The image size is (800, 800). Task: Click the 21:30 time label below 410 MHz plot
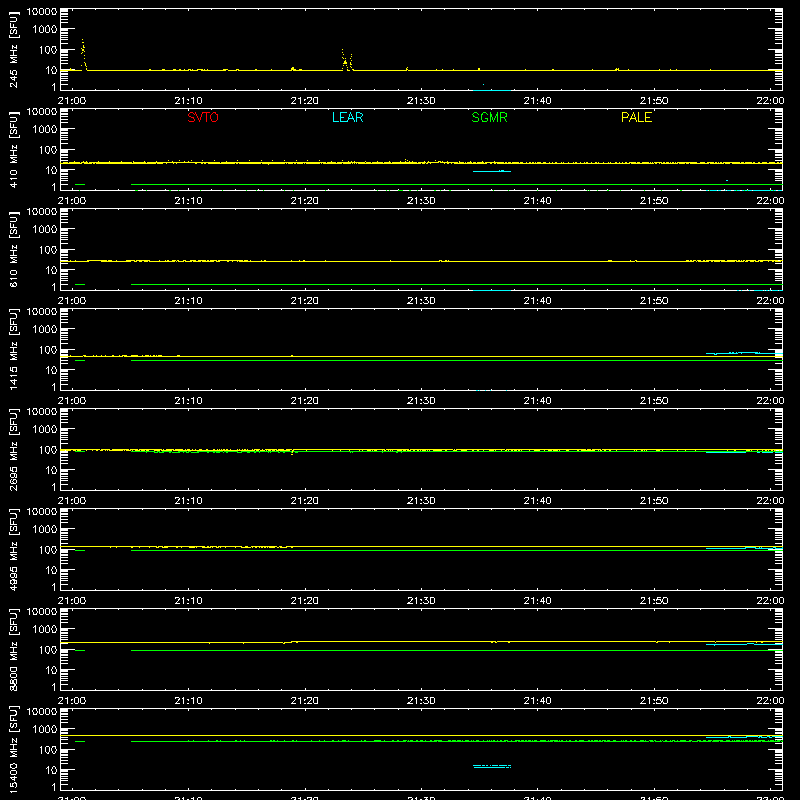click(421, 201)
